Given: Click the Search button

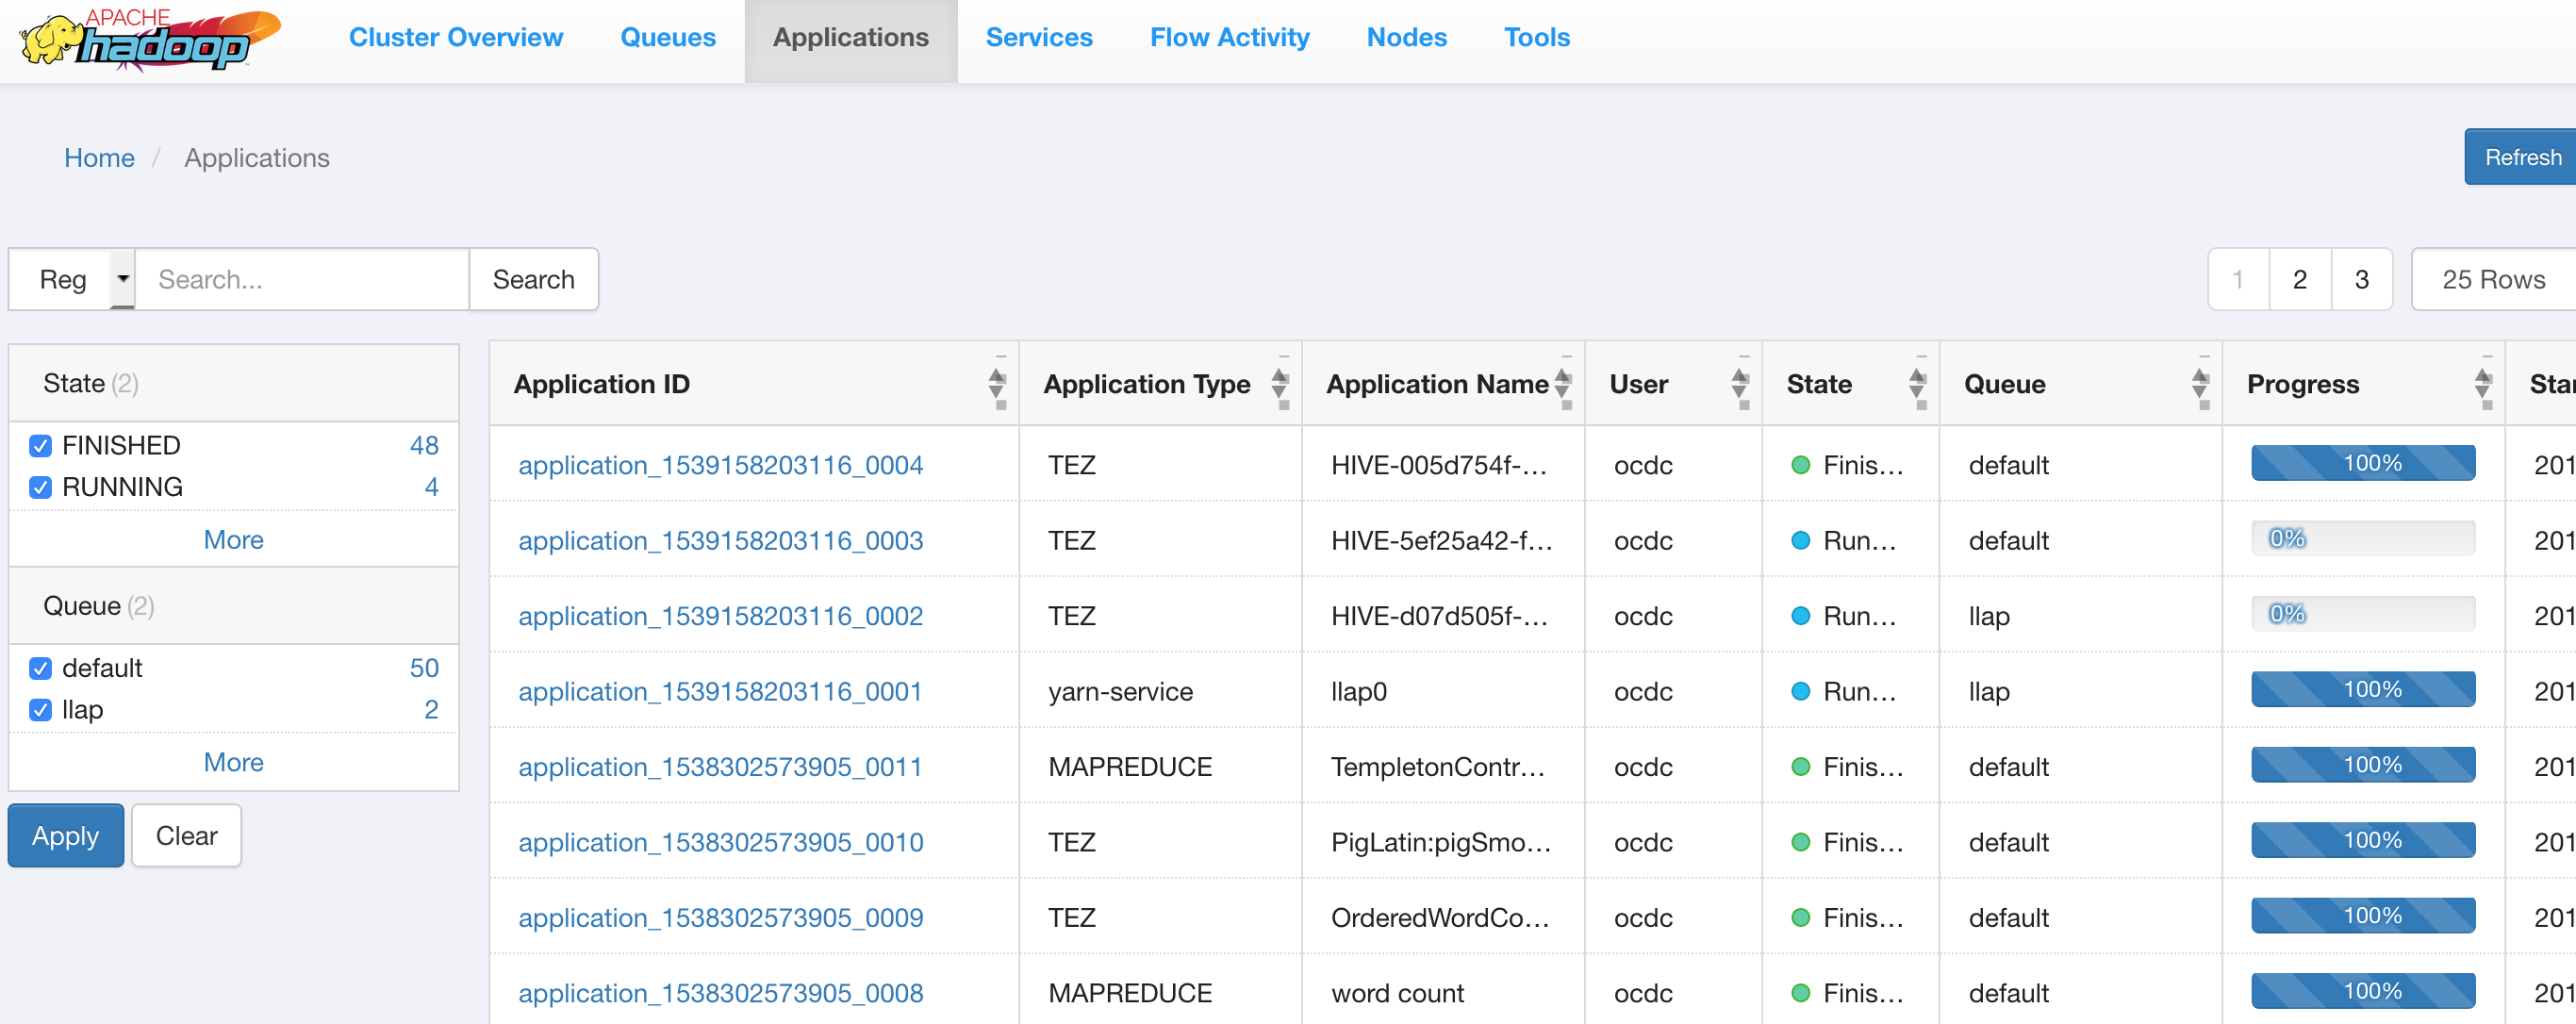Looking at the screenshot, I should pos(533,279).
